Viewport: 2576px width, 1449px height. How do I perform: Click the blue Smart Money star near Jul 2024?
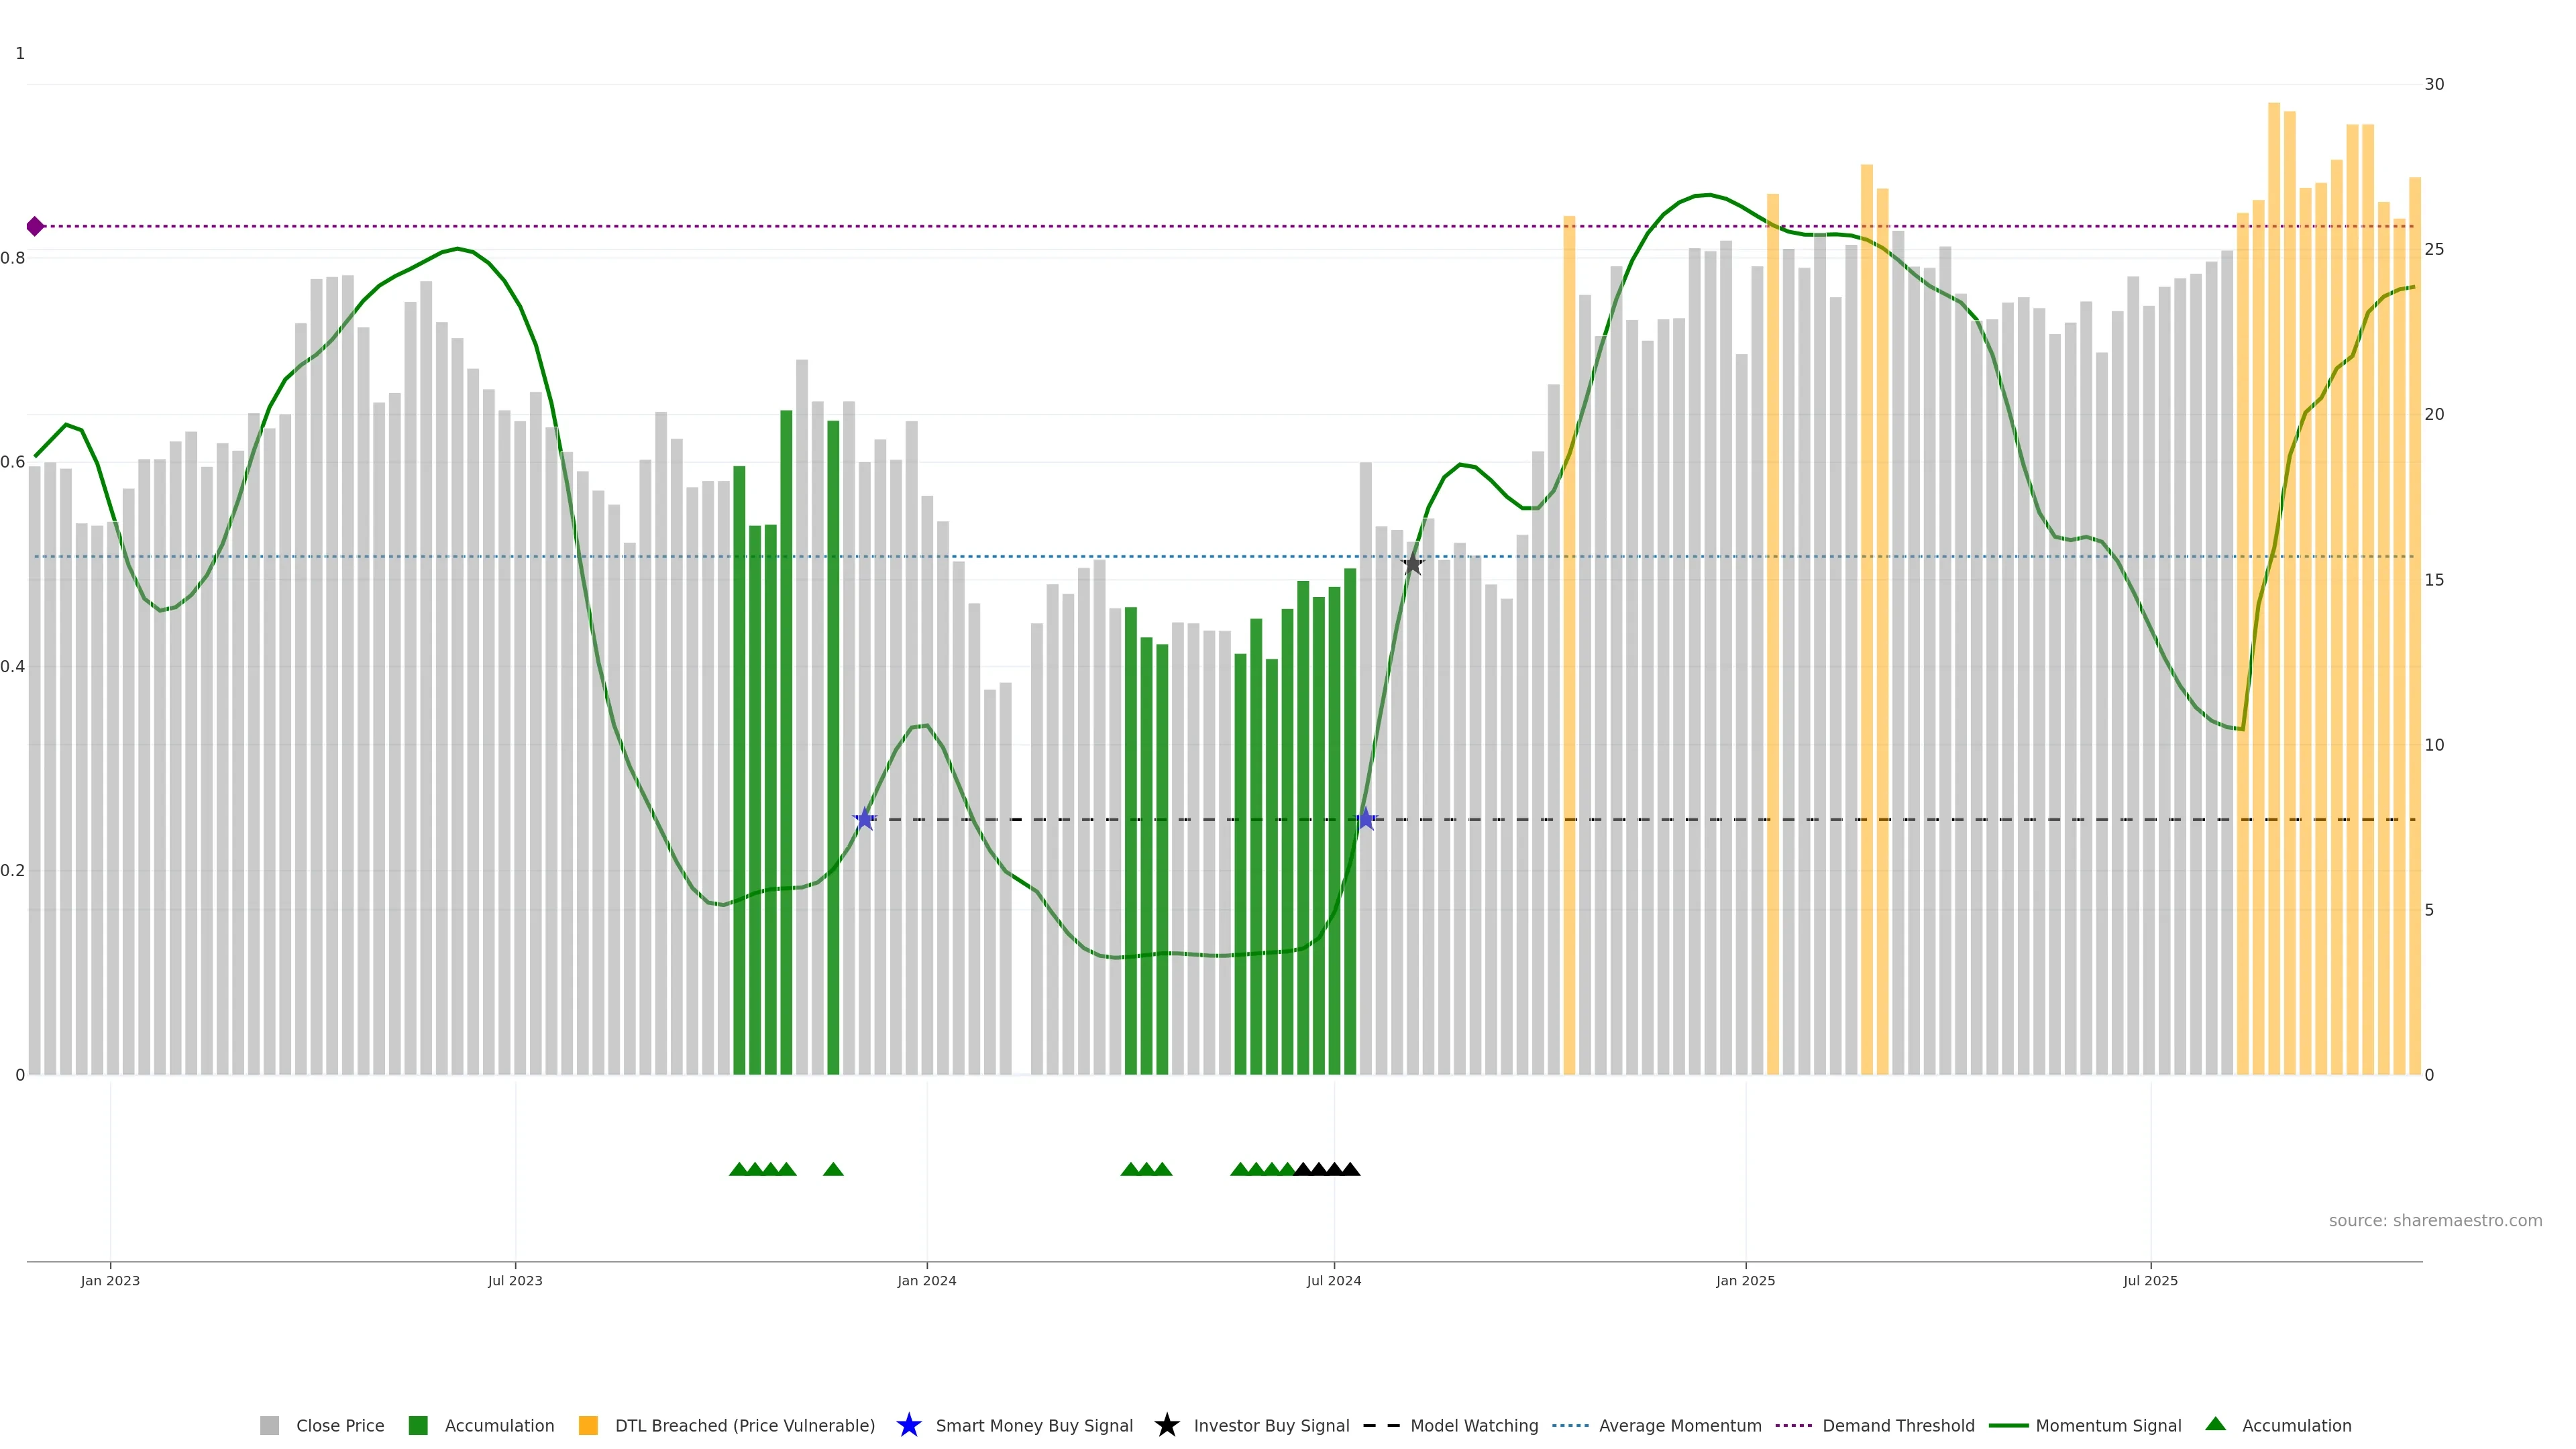pos(1366,819)
